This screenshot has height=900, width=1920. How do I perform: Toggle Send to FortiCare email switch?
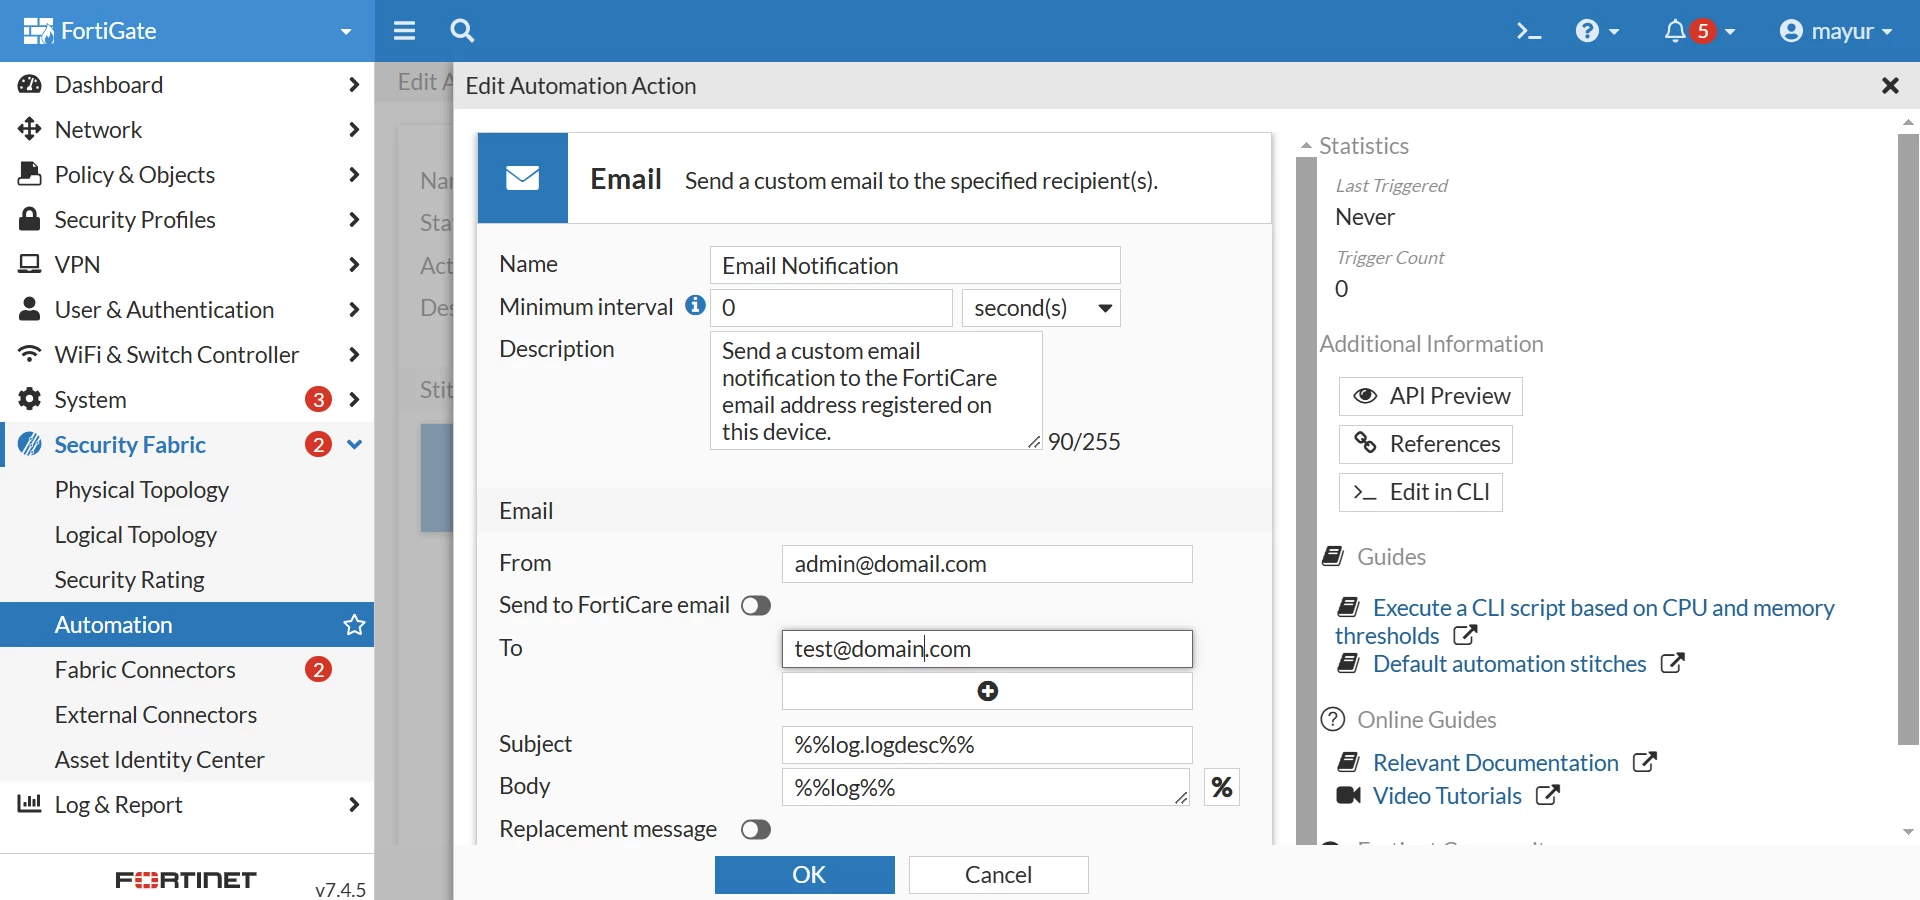pyautogui.click(x=756, y=606)
